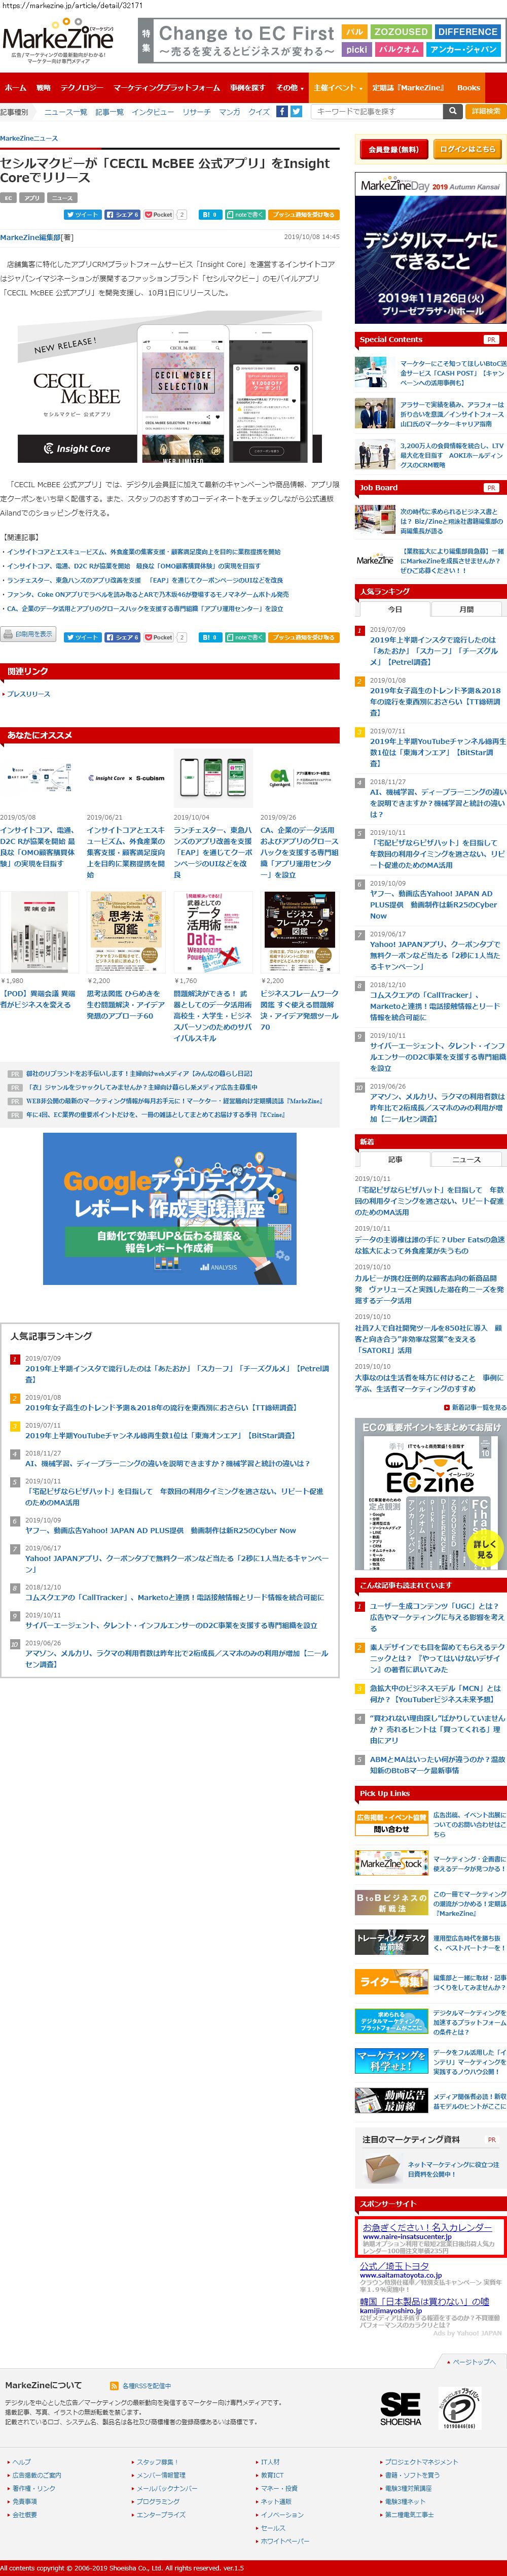Click the Change to EC First banner

coord(321,41)
